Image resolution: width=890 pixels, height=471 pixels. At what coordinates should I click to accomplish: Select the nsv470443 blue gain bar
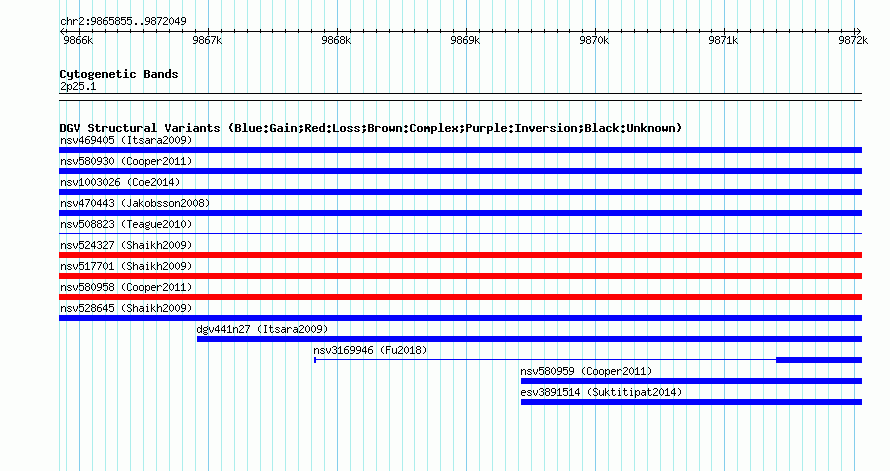pos(460,213)
